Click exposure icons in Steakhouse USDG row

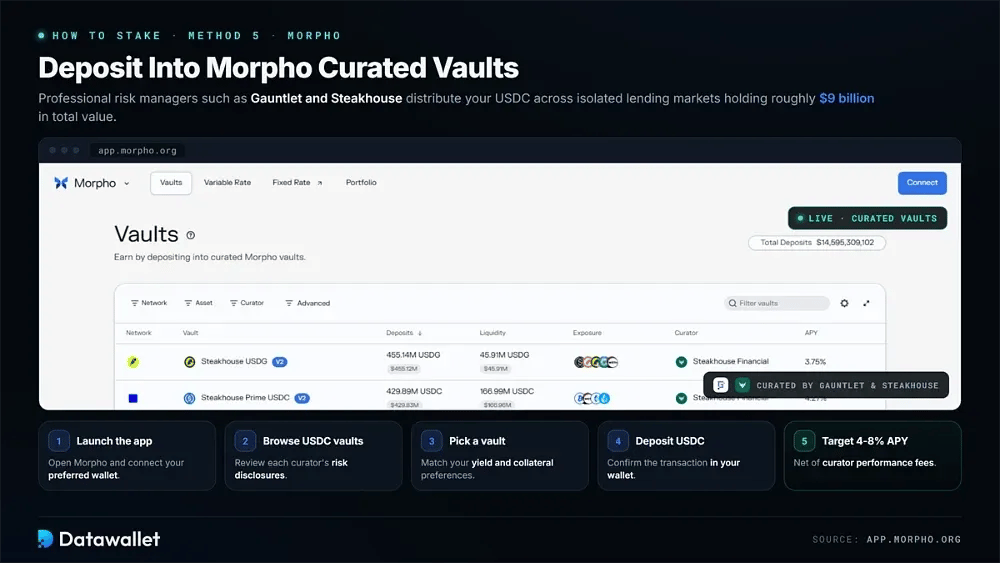coord(596,362)
